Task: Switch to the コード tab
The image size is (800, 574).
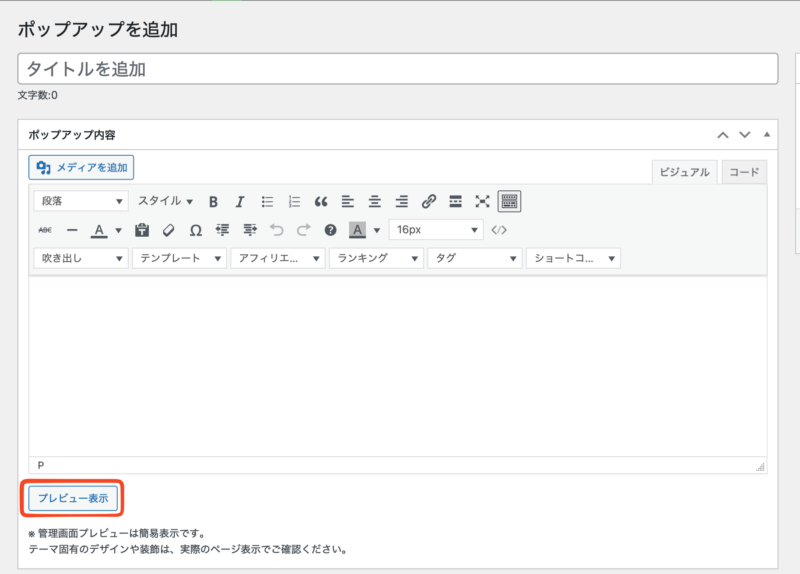Action: coord(744,172)
